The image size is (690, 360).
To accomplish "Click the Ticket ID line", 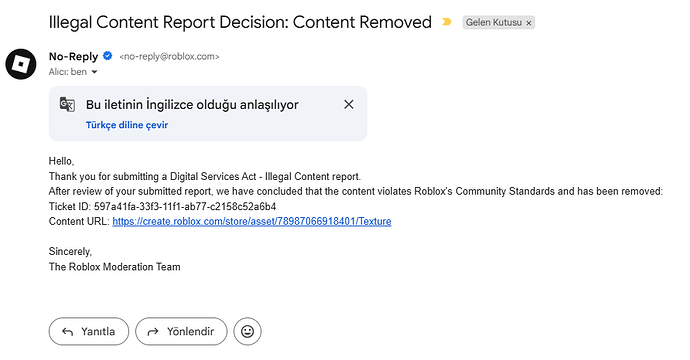I will click(x=162, y=206).
